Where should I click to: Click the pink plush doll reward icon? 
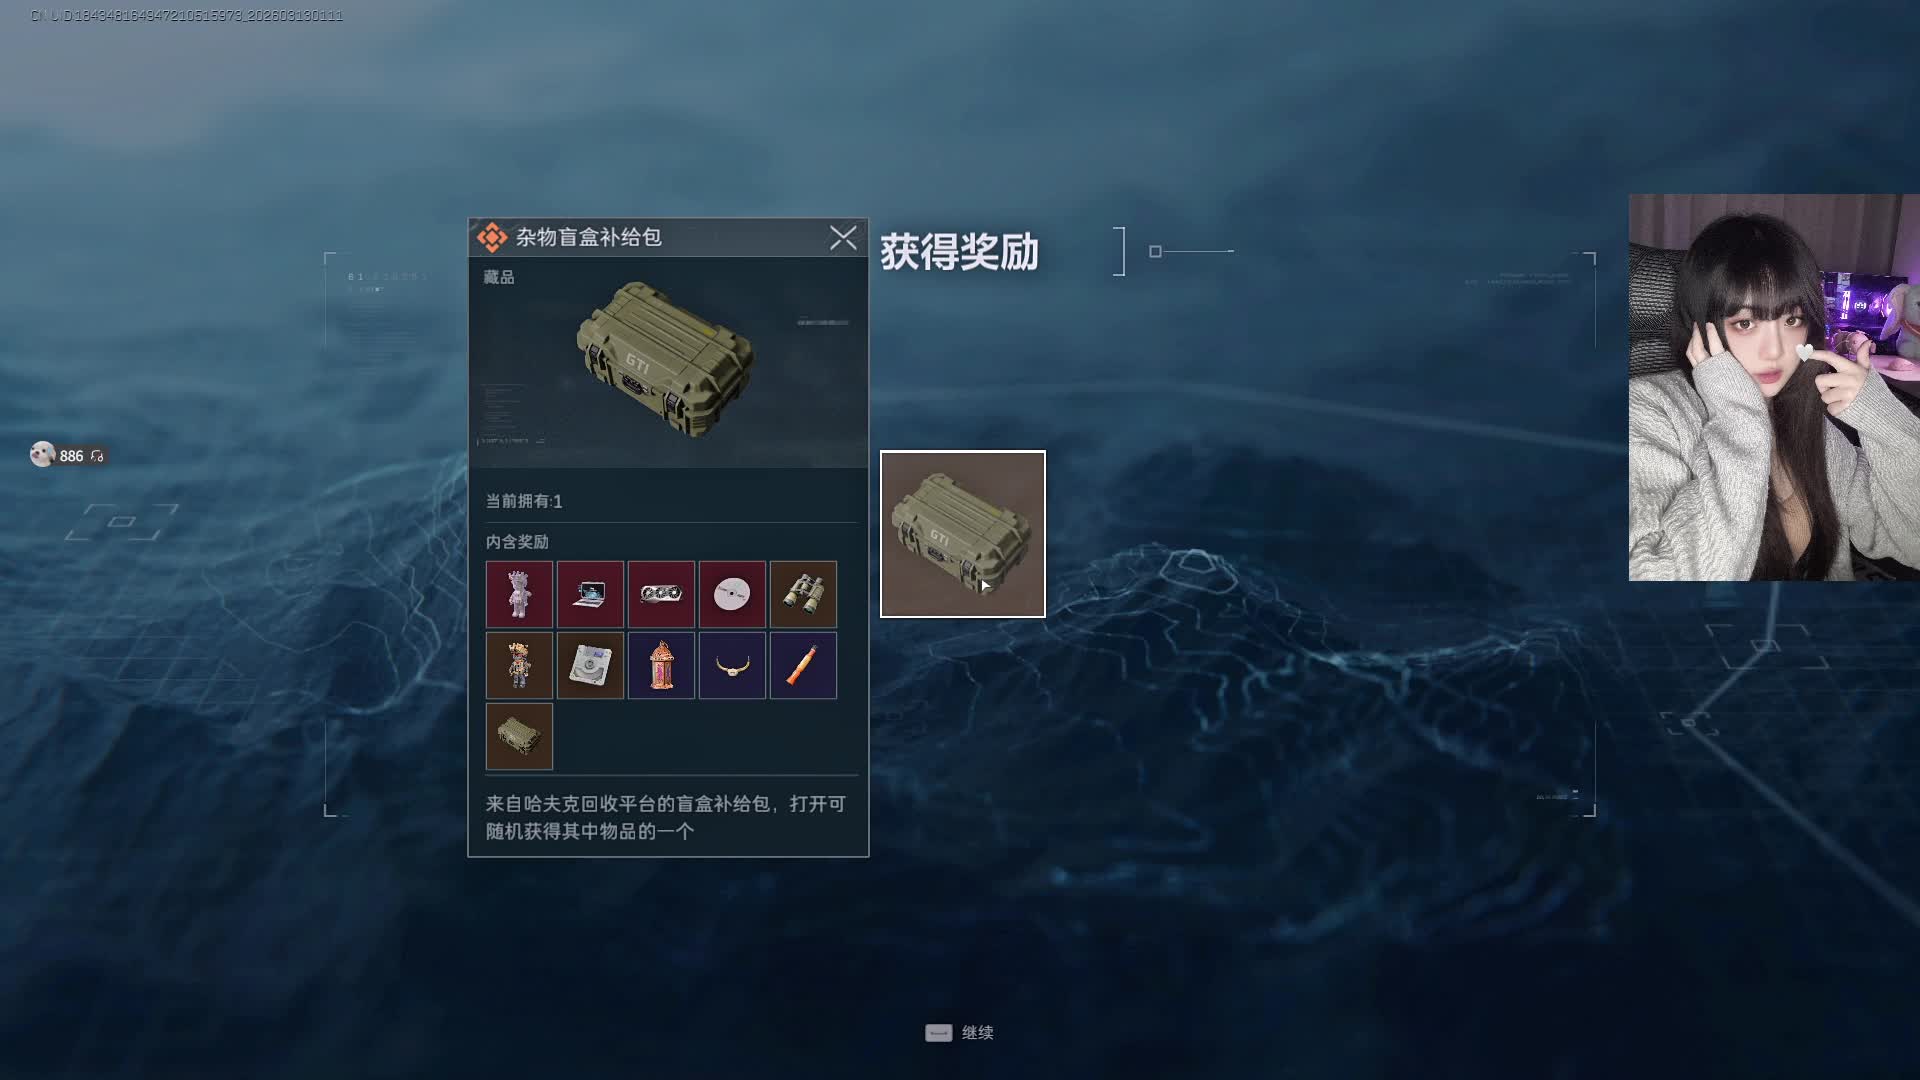point(519,594)
